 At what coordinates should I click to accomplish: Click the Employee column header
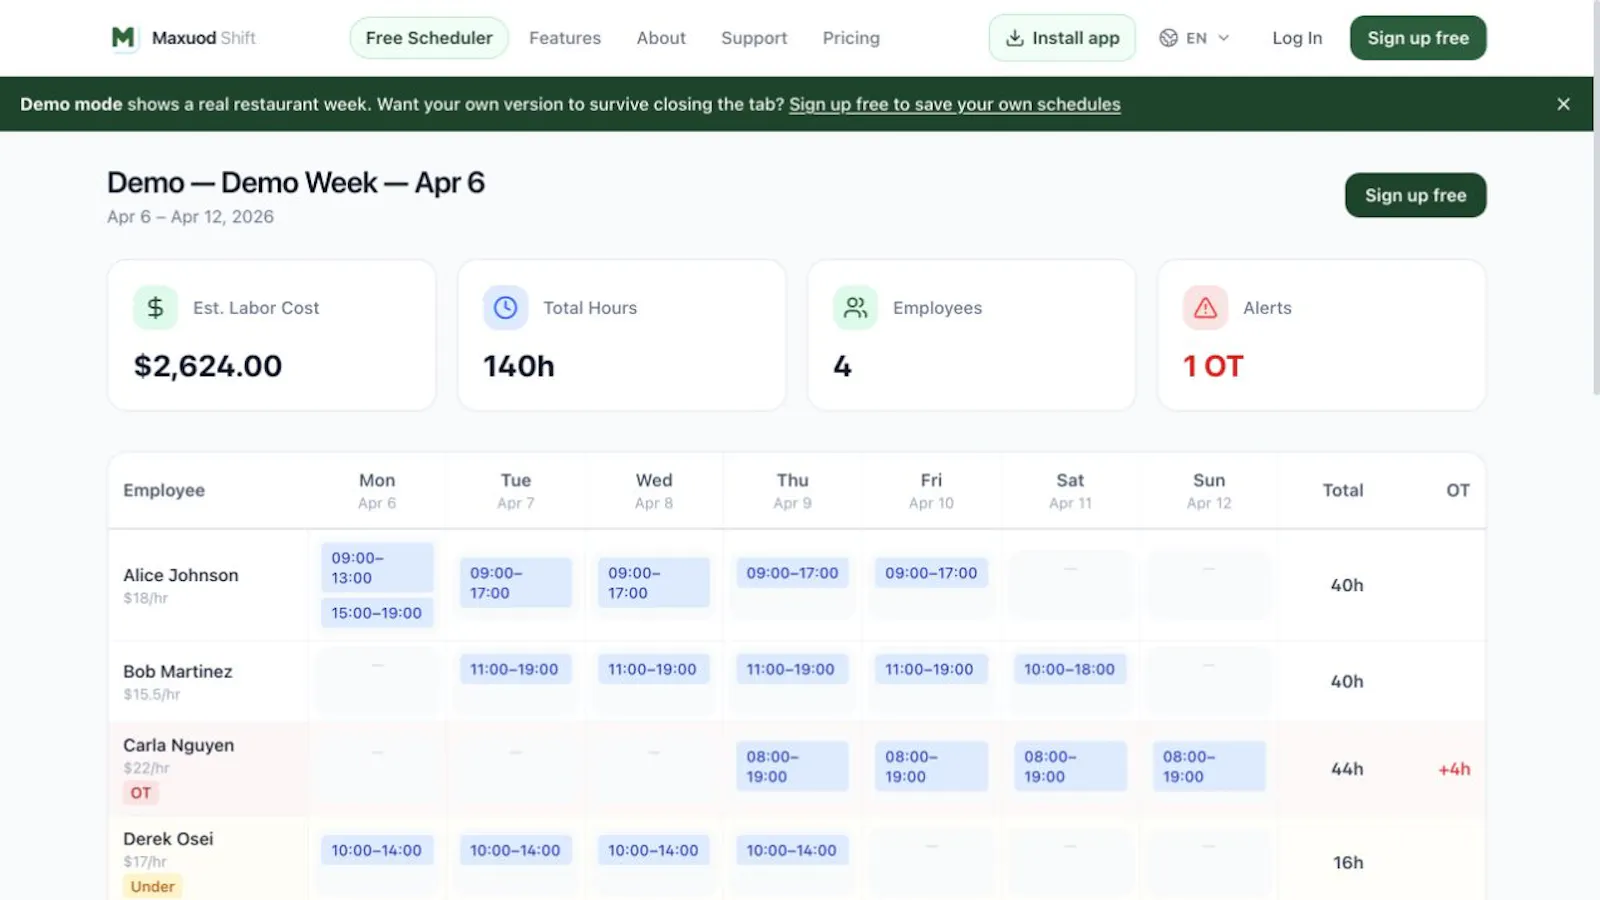(x=164, y=490)
